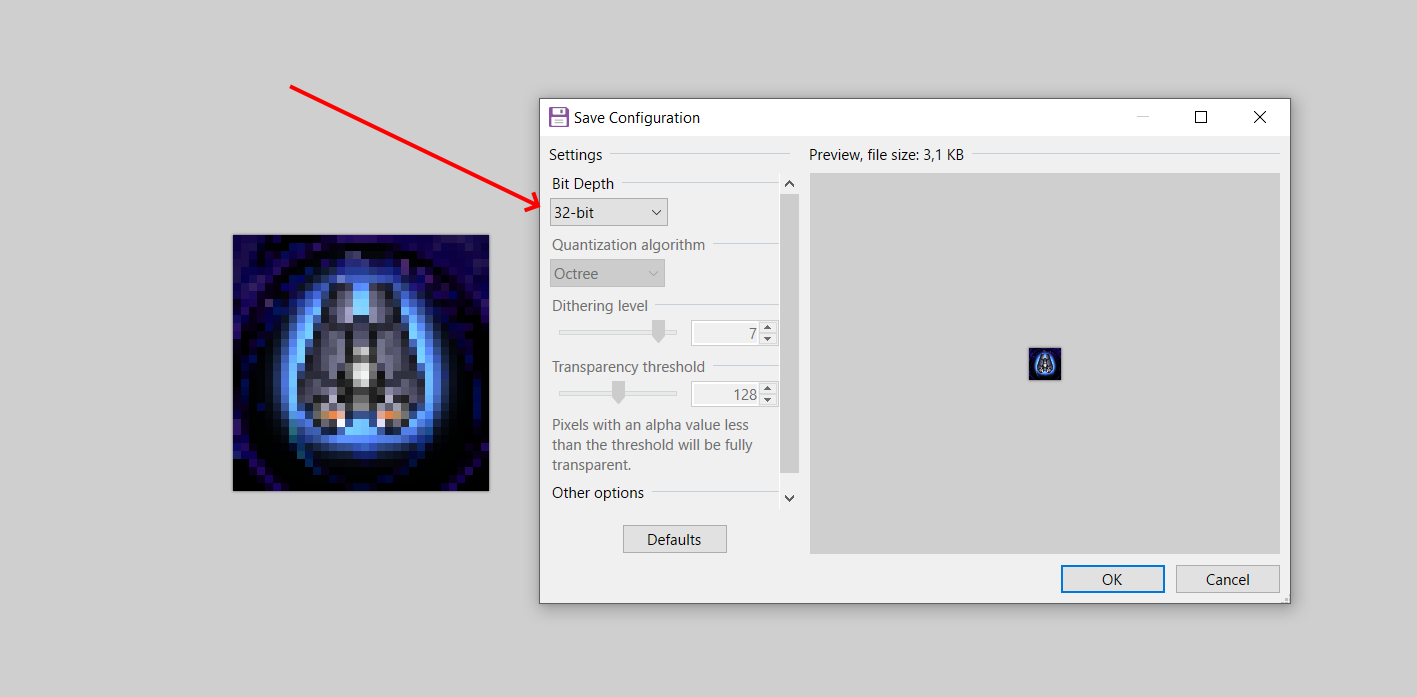
Task: Click the Dithering level label
Action: (x=600, y=305)
